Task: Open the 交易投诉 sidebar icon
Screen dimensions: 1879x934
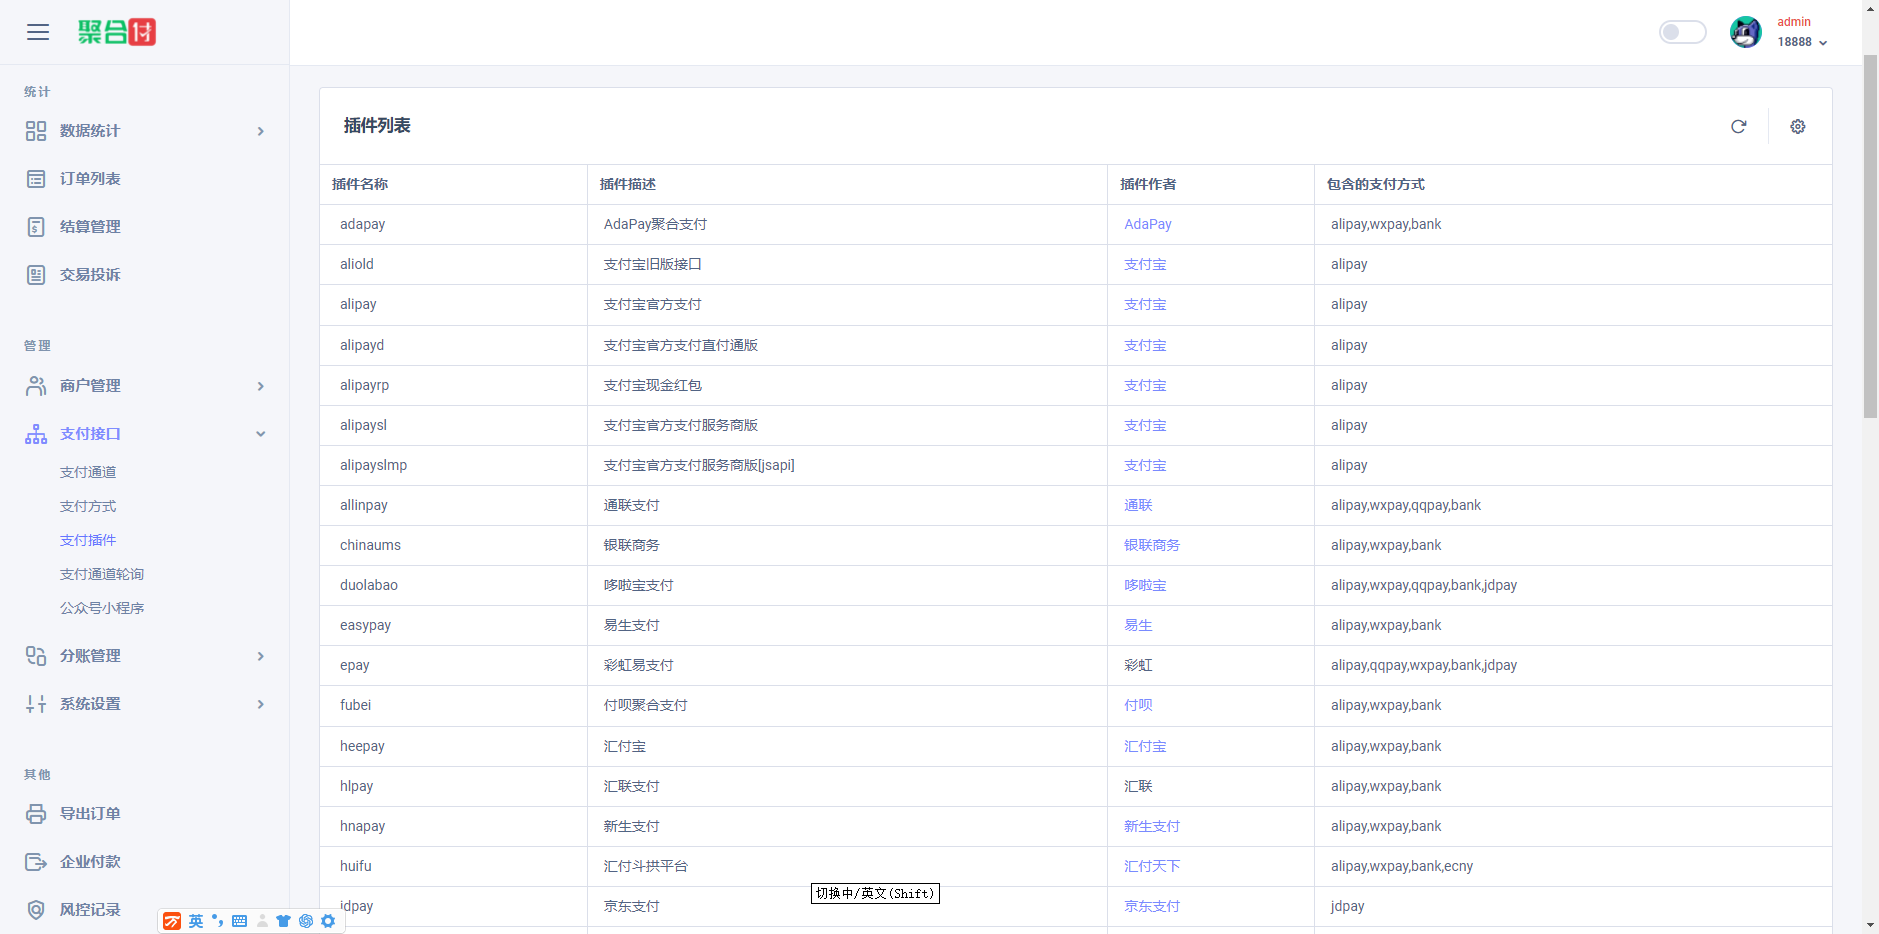Action: [x=36, y=274]
